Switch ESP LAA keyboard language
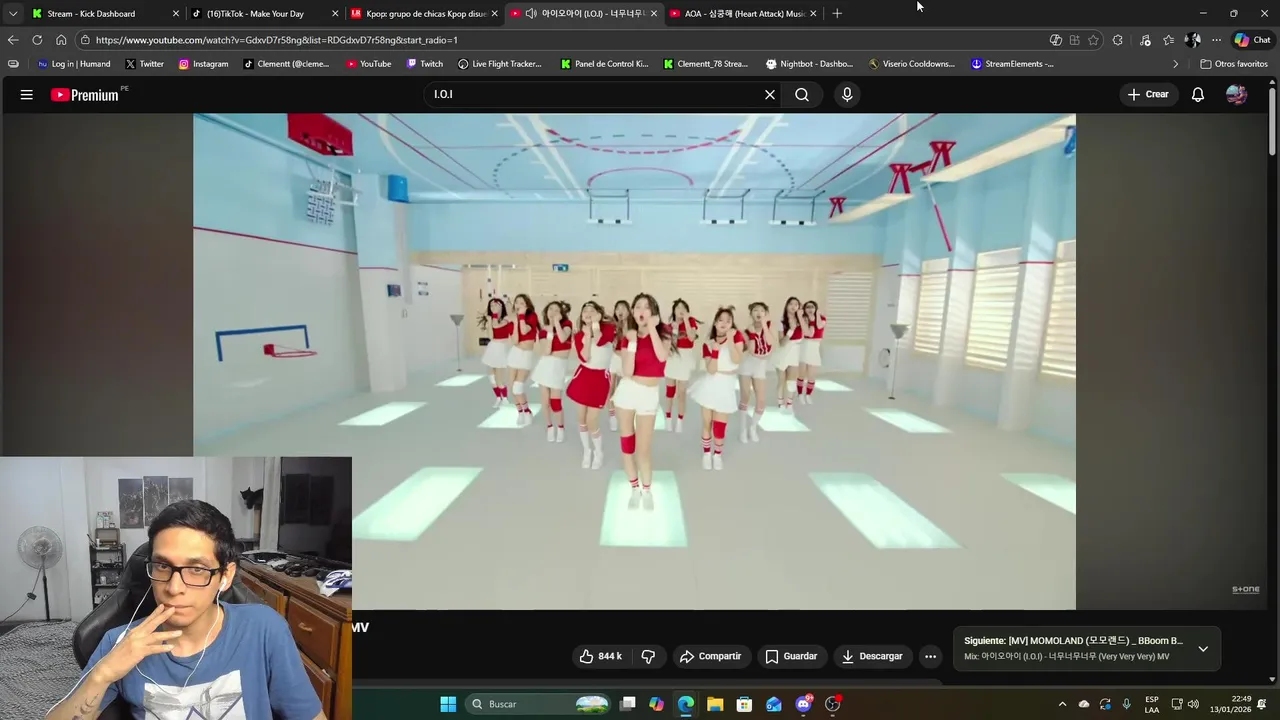1280x720 pixels. pyautogui.click(x=1152, y=704)
